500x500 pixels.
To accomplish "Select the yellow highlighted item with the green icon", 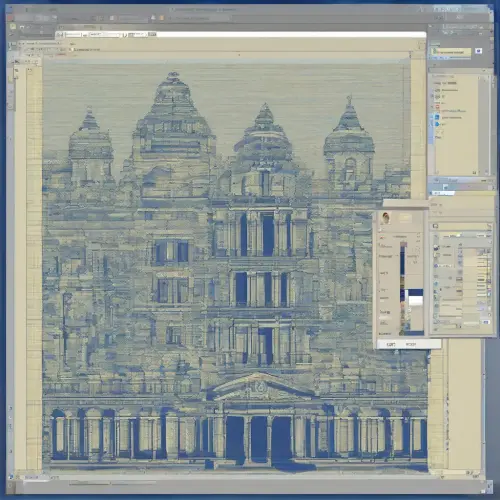I will (x=451, y=52).
